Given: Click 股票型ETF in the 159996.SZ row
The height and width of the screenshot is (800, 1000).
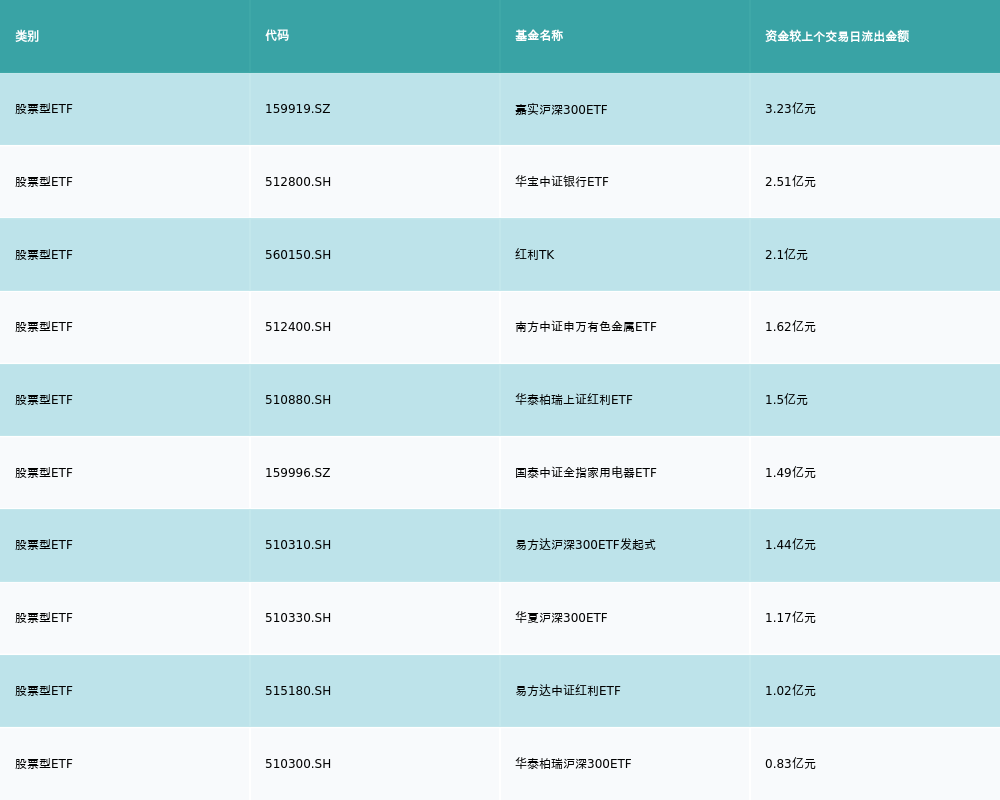Looking at the screenshot, I should pyautogui.click(x=44, y=473).
